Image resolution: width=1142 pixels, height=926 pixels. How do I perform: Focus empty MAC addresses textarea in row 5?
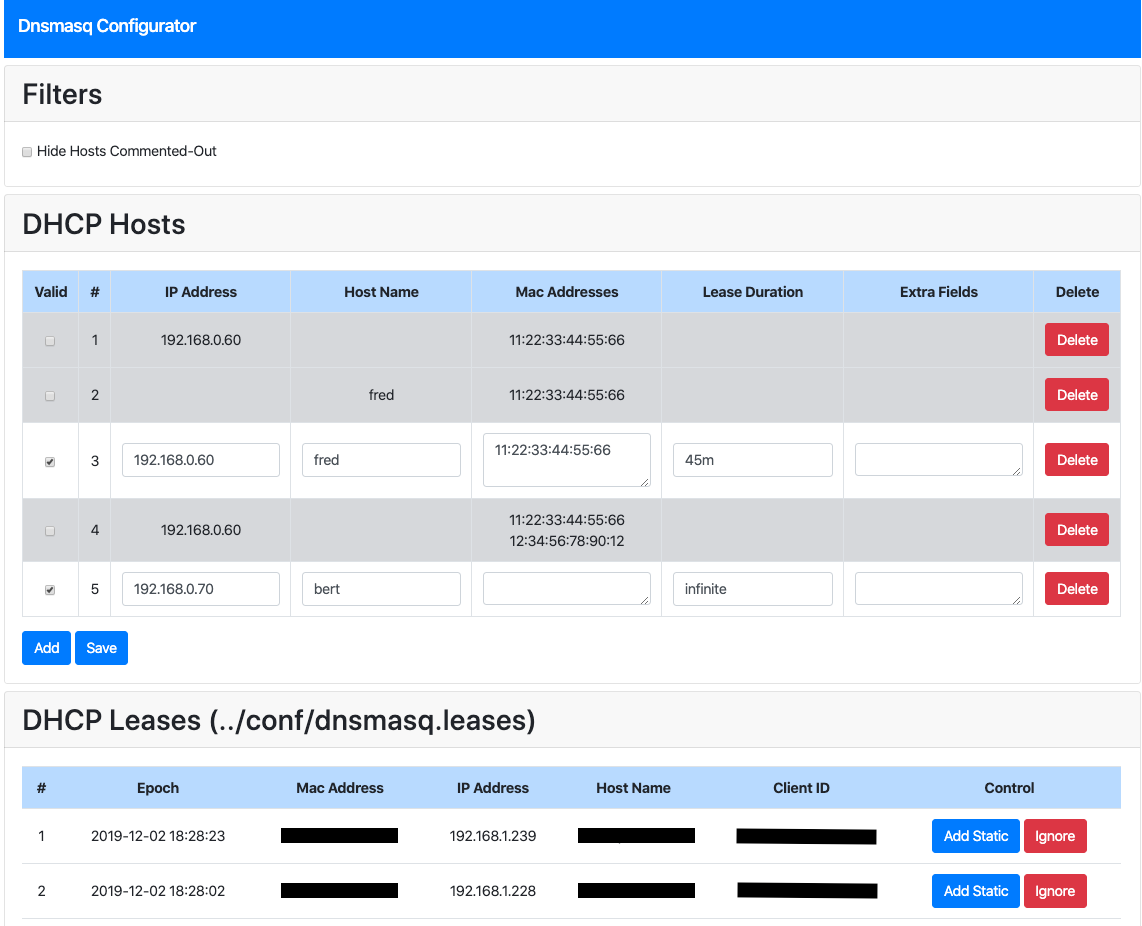click(567, 589)
